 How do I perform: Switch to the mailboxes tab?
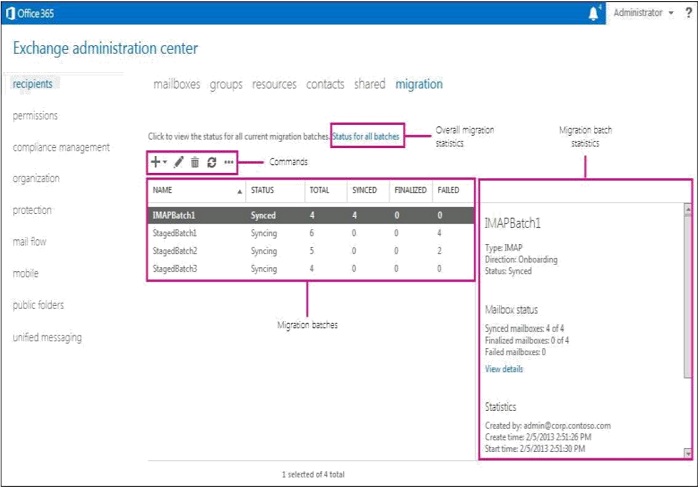(177, 84)
